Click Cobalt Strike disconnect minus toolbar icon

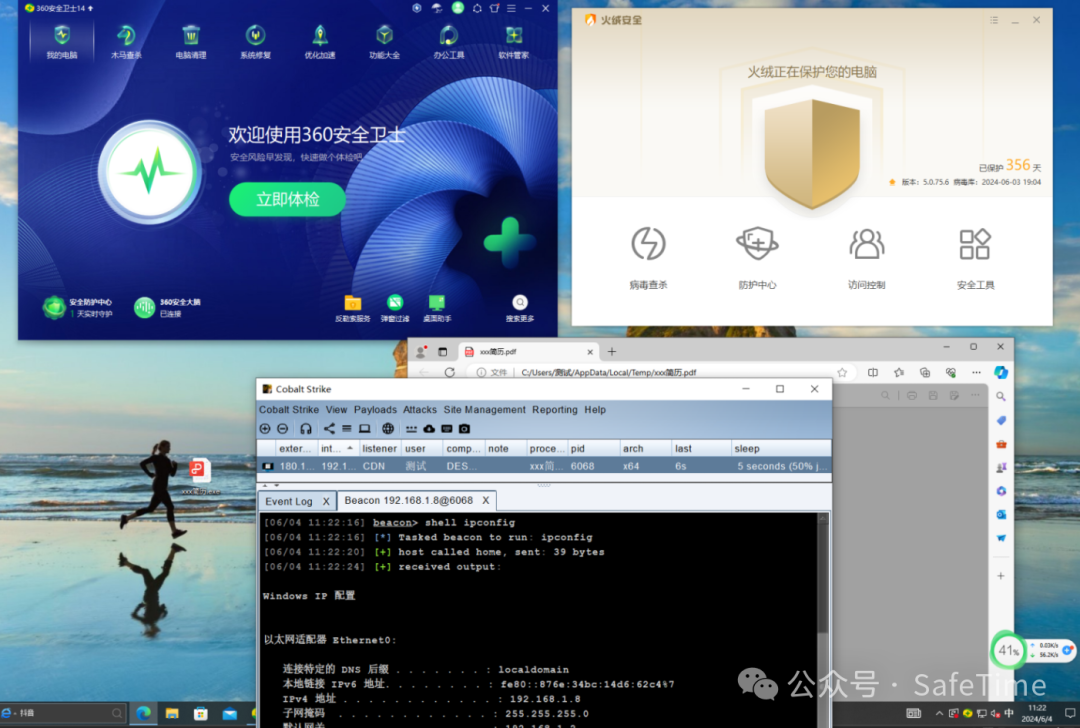[282, 428]
